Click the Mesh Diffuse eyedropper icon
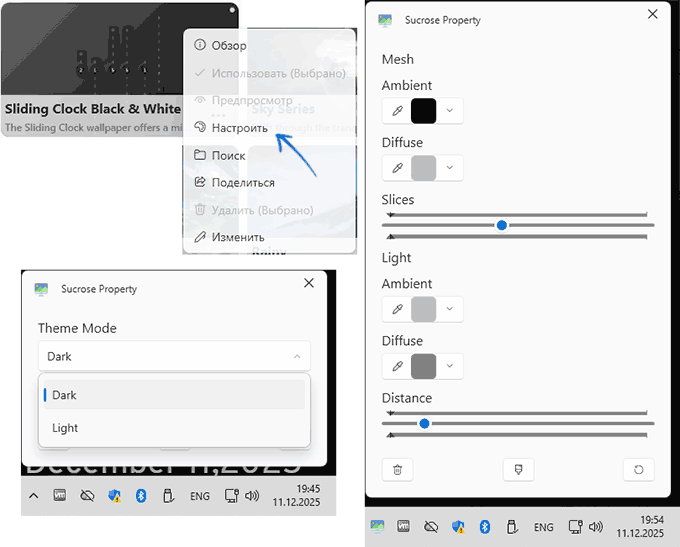Image resolution: width=680 pixels, height=547 pixels. (x=397, y=168)
